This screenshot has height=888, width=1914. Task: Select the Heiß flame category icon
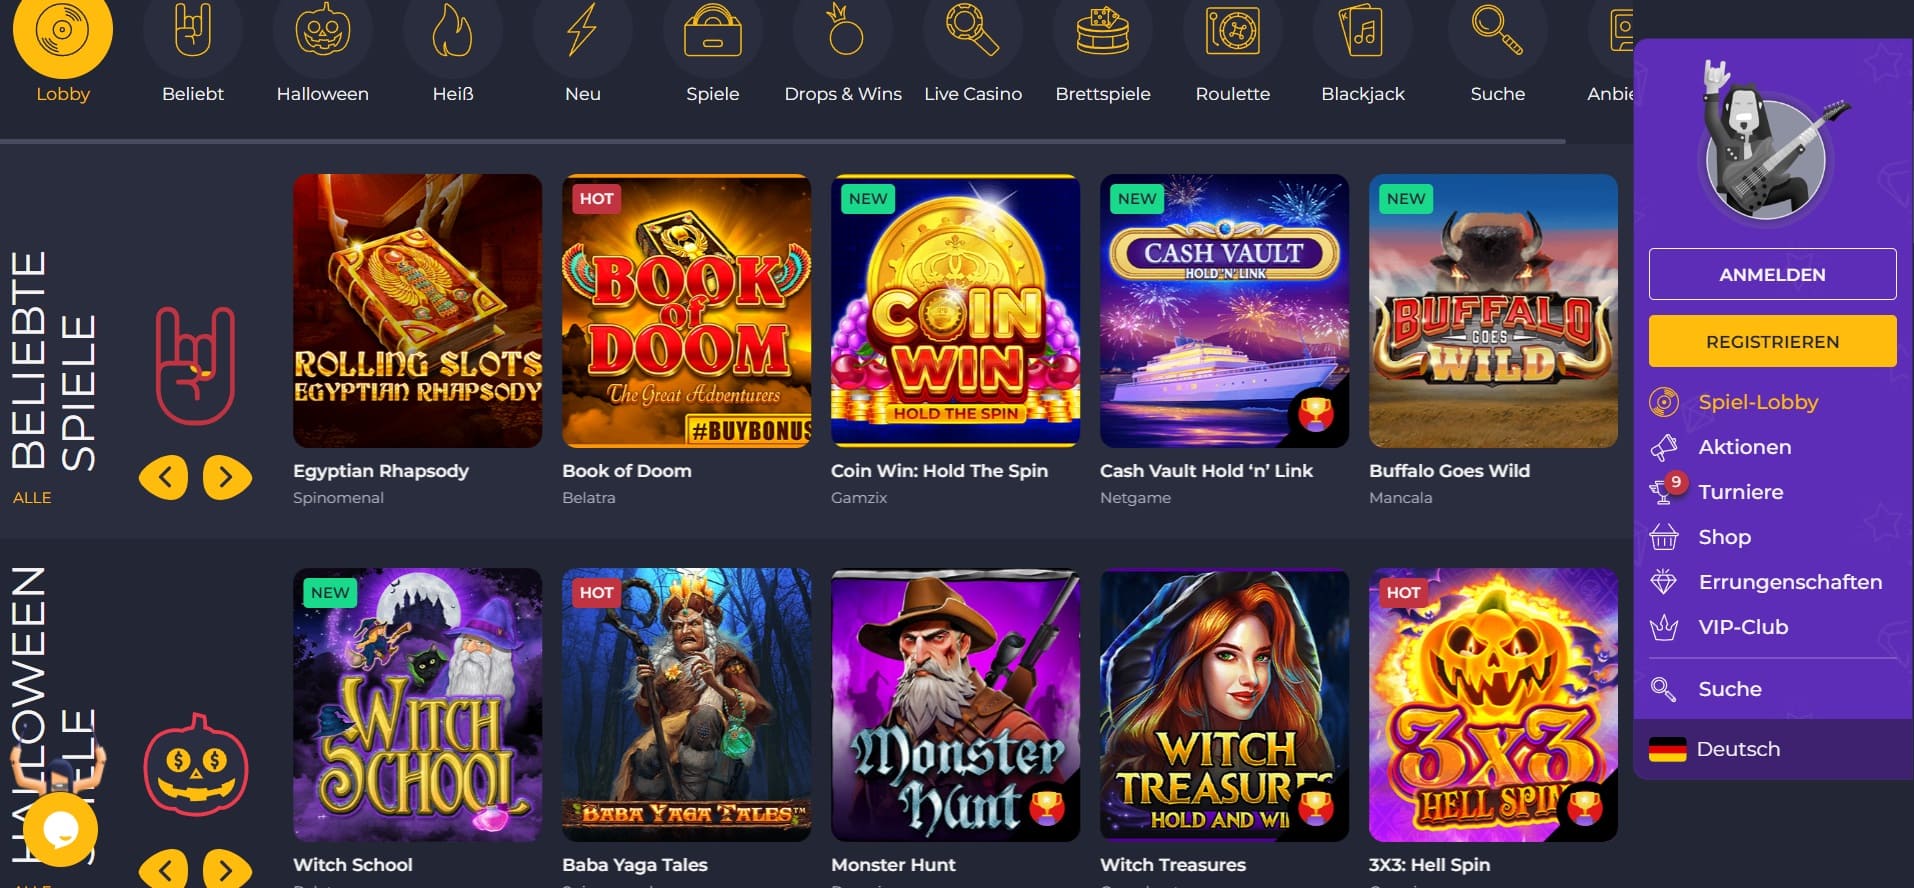pos(452,31)
